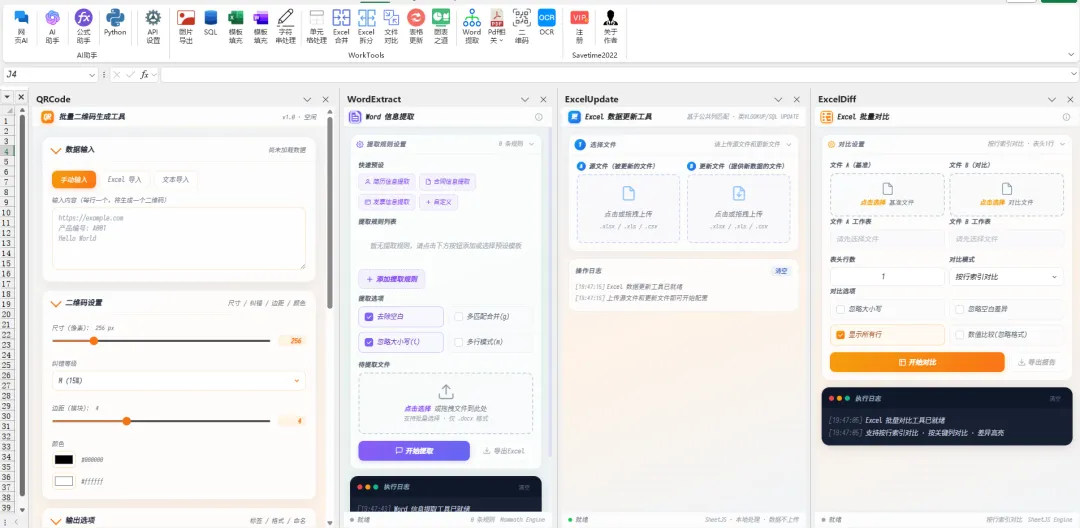Viewport: 1080px width, 528px height.
Task: Launch the OCR ribbon tool
Action: click(547, 23)
